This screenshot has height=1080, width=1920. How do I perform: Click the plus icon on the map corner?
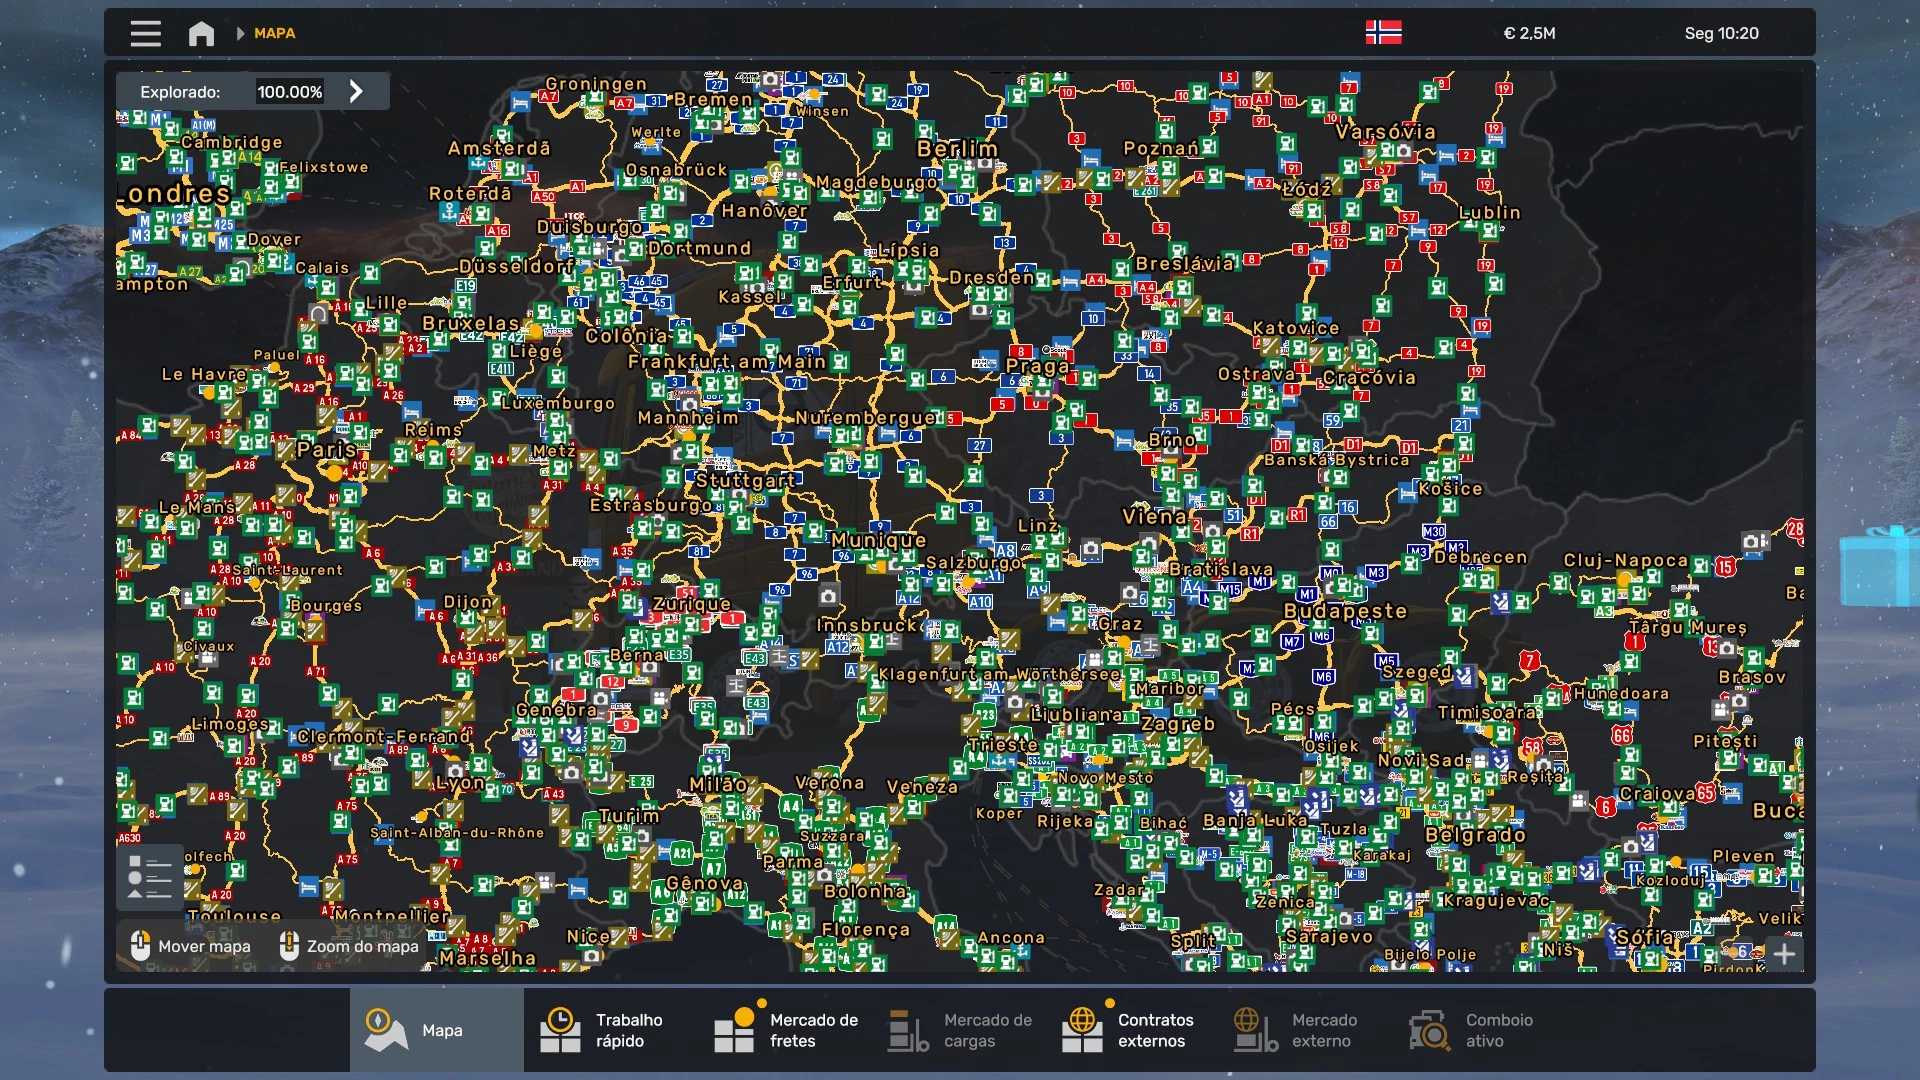(x=1784, y=954)
